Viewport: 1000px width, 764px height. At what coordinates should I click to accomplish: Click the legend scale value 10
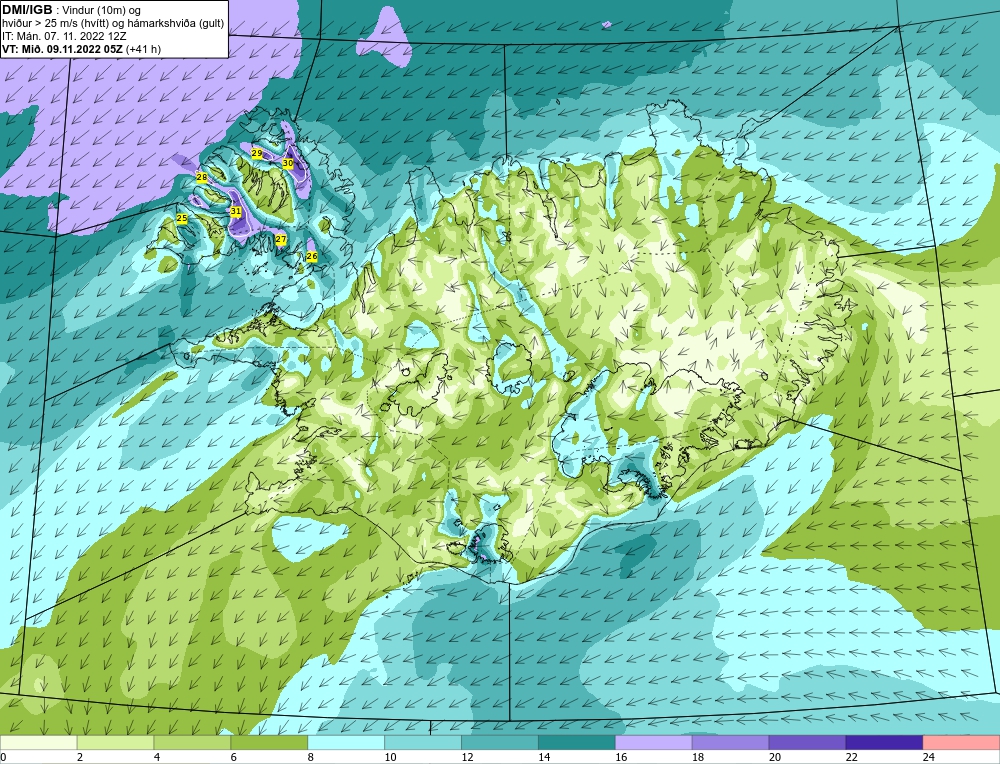click(390, 757)
